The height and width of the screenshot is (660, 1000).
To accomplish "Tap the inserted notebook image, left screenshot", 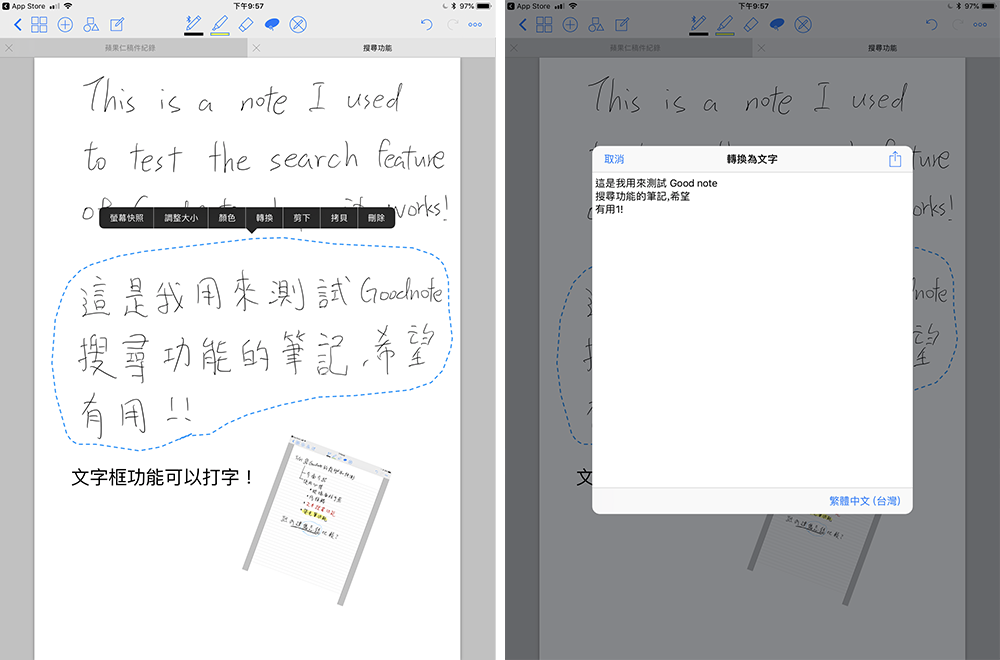I will point(317,521).
